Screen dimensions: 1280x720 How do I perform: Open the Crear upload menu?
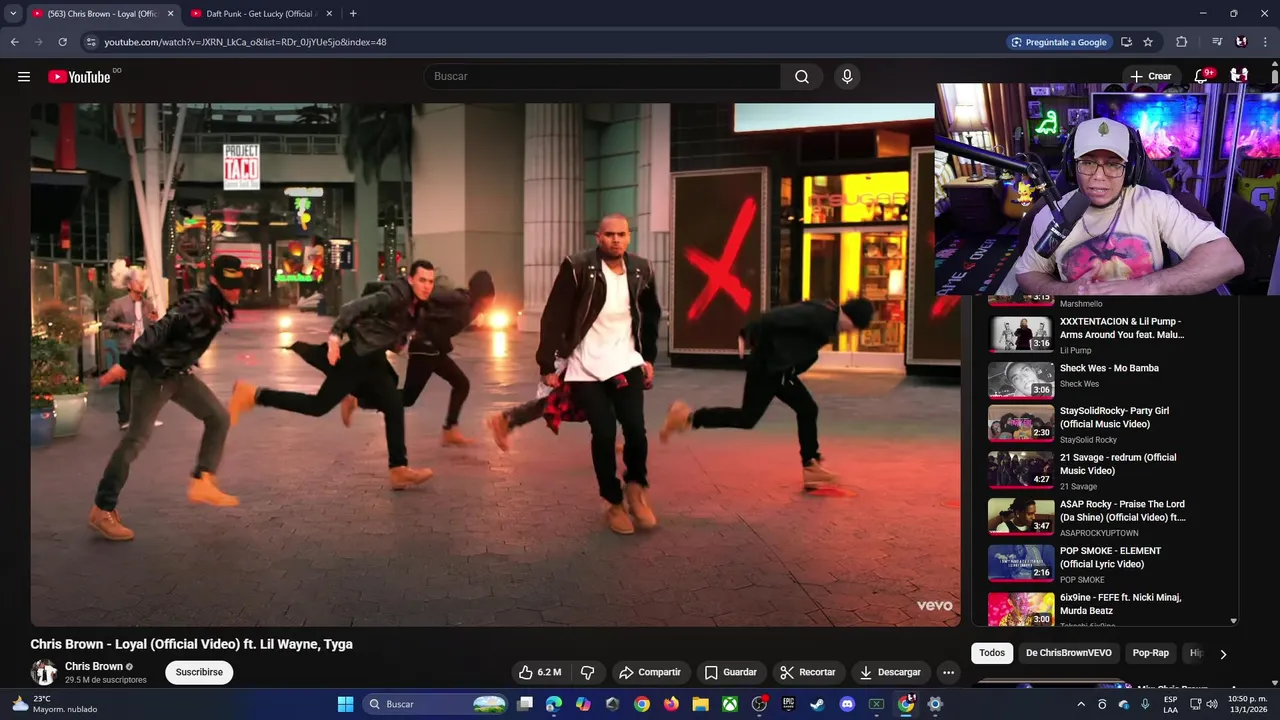click(1150, 76)
